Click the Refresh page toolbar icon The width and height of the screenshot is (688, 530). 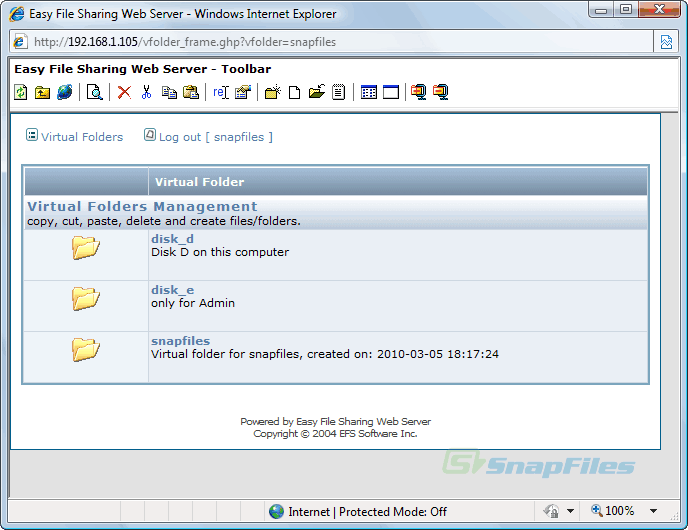point(21,92)
